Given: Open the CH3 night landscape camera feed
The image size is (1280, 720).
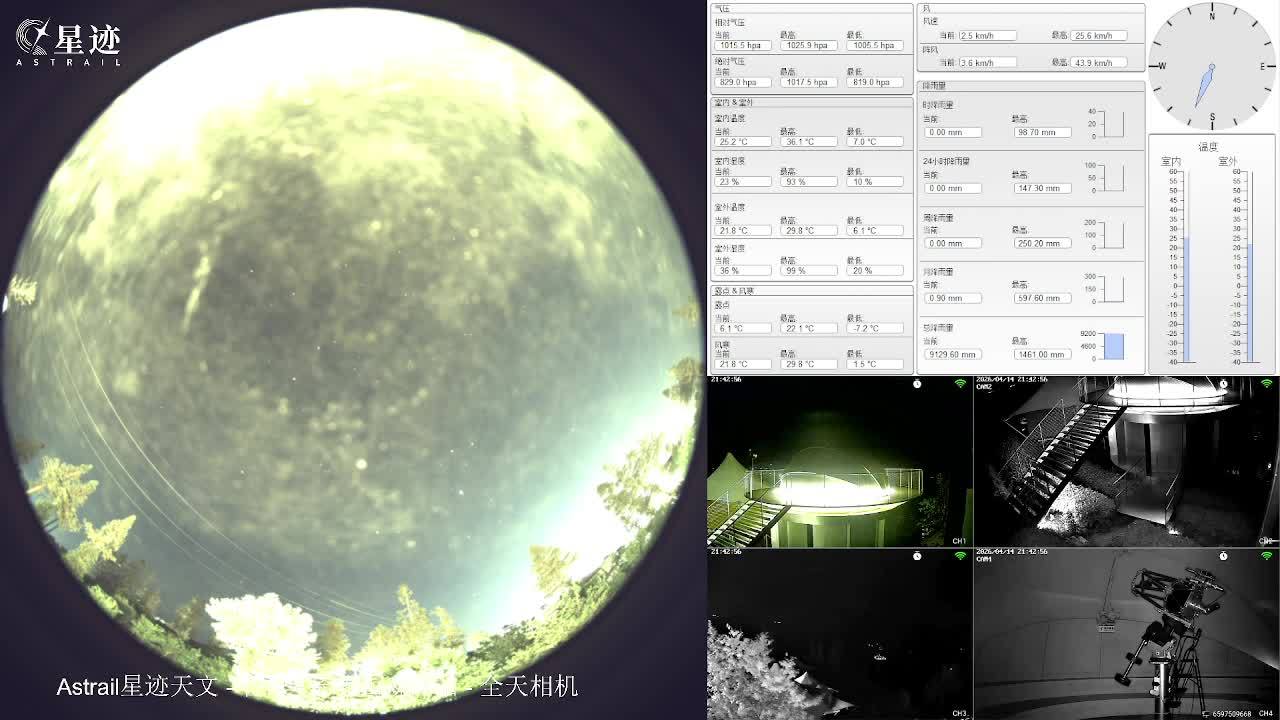Looking at the screenshot, I should pos(840,634).
